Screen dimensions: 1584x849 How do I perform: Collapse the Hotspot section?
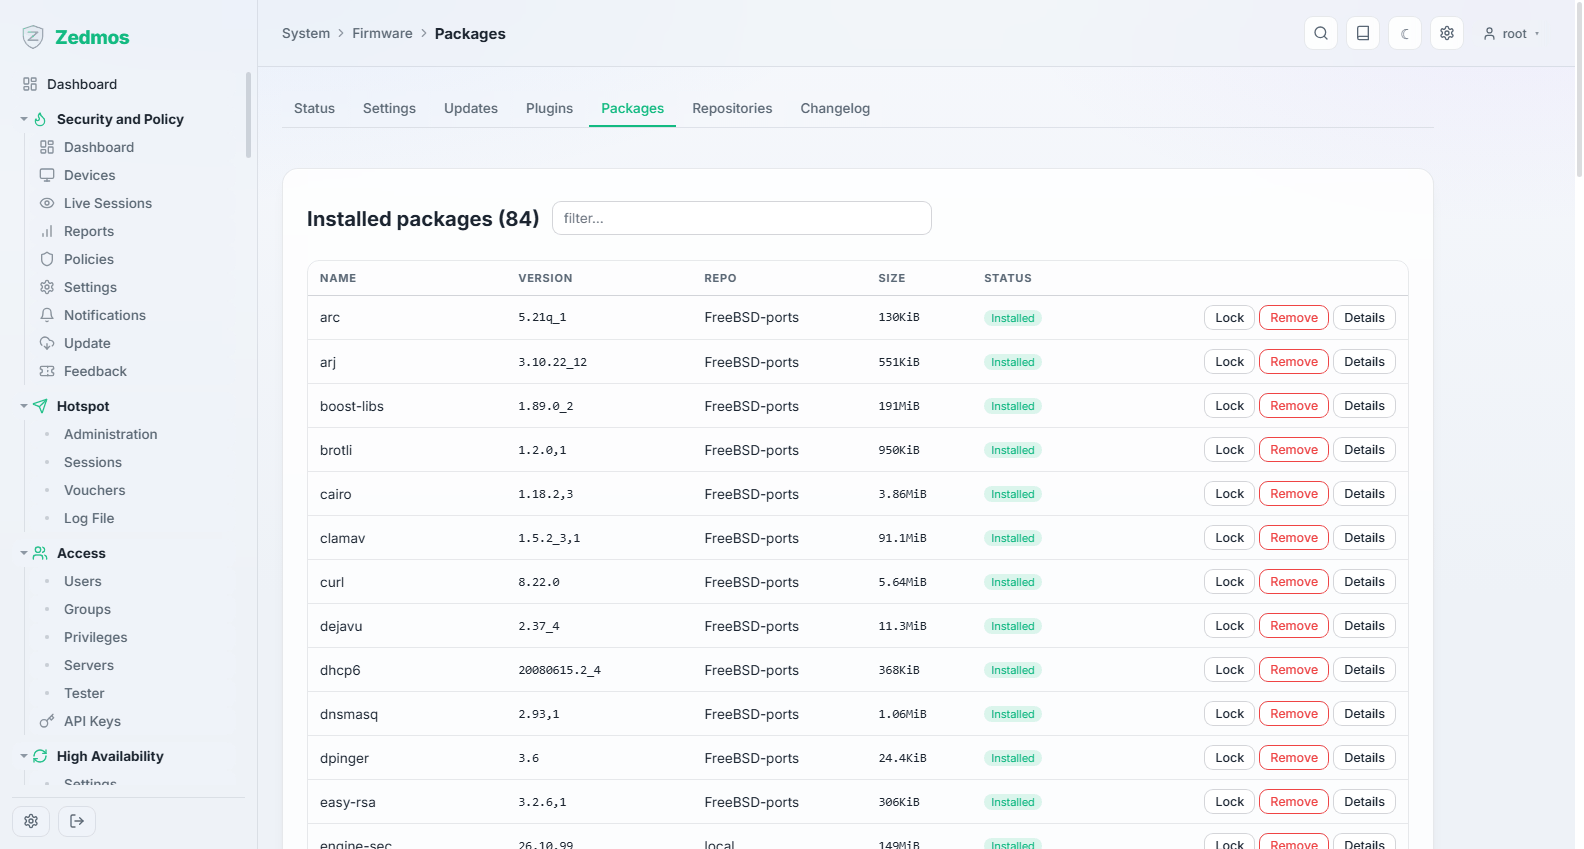pos(24,406)
